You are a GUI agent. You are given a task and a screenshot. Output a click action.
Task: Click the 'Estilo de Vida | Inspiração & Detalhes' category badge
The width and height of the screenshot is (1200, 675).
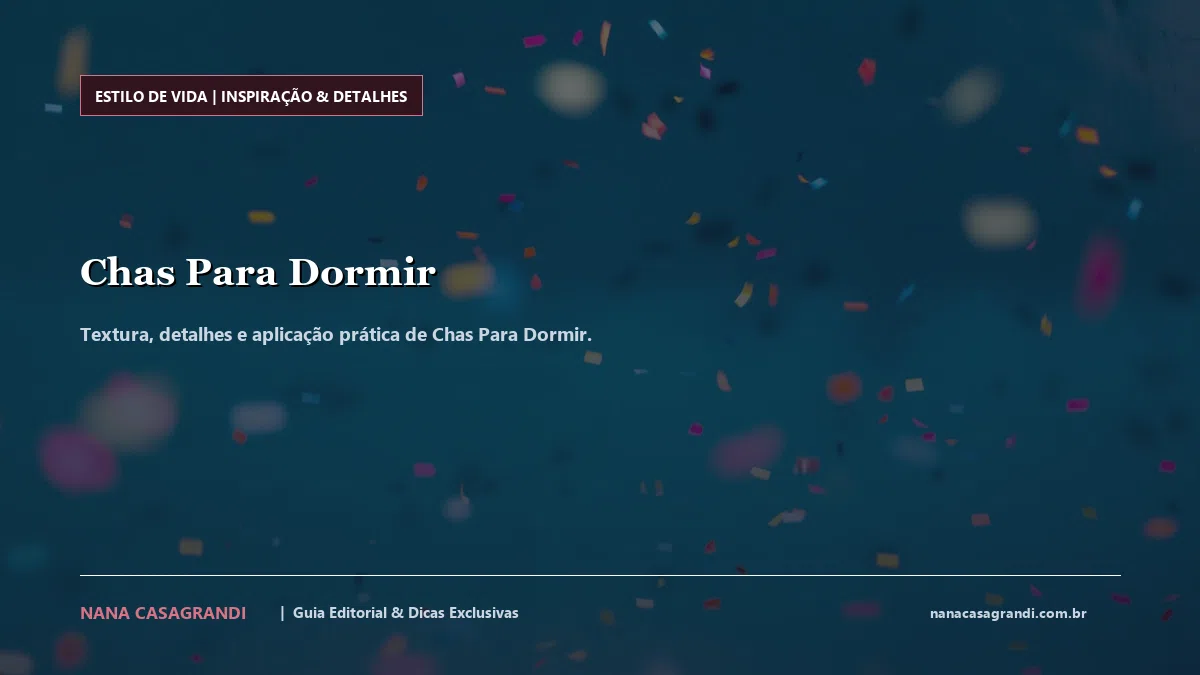[251, 96]
